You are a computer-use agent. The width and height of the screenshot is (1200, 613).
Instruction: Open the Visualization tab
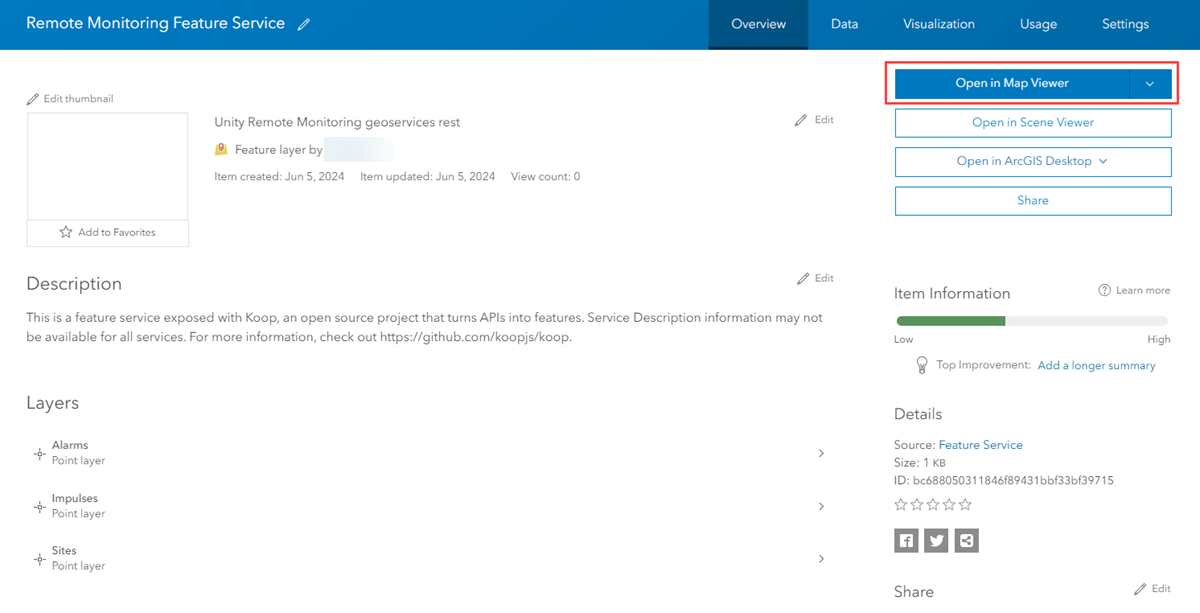(x=938, y=24)
